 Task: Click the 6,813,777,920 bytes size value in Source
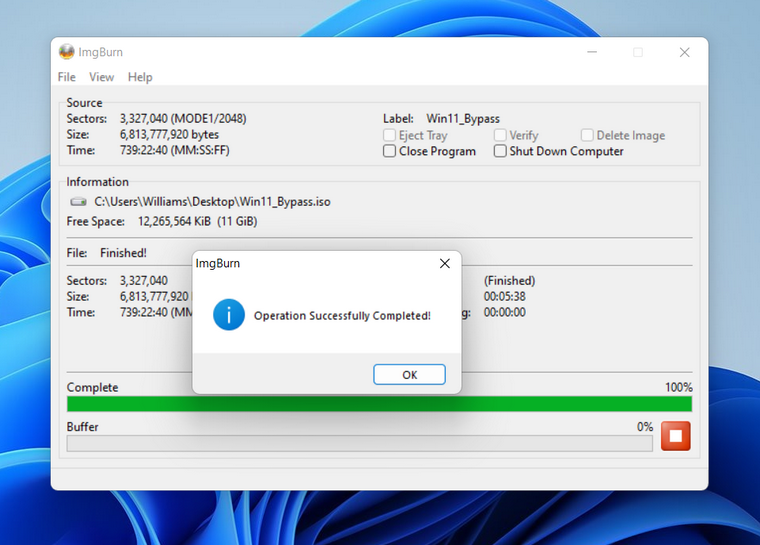coord(169,134)
